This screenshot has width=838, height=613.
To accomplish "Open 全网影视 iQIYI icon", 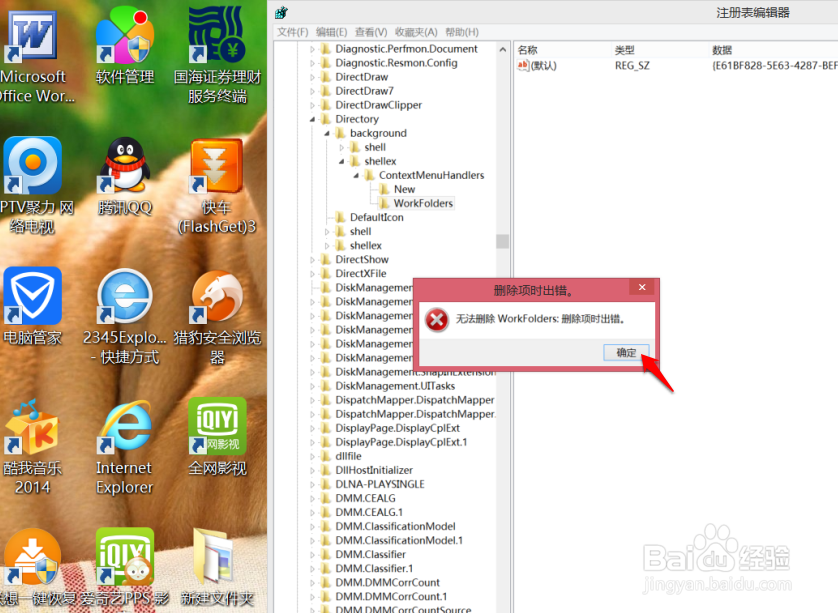I will coord(216,426).
